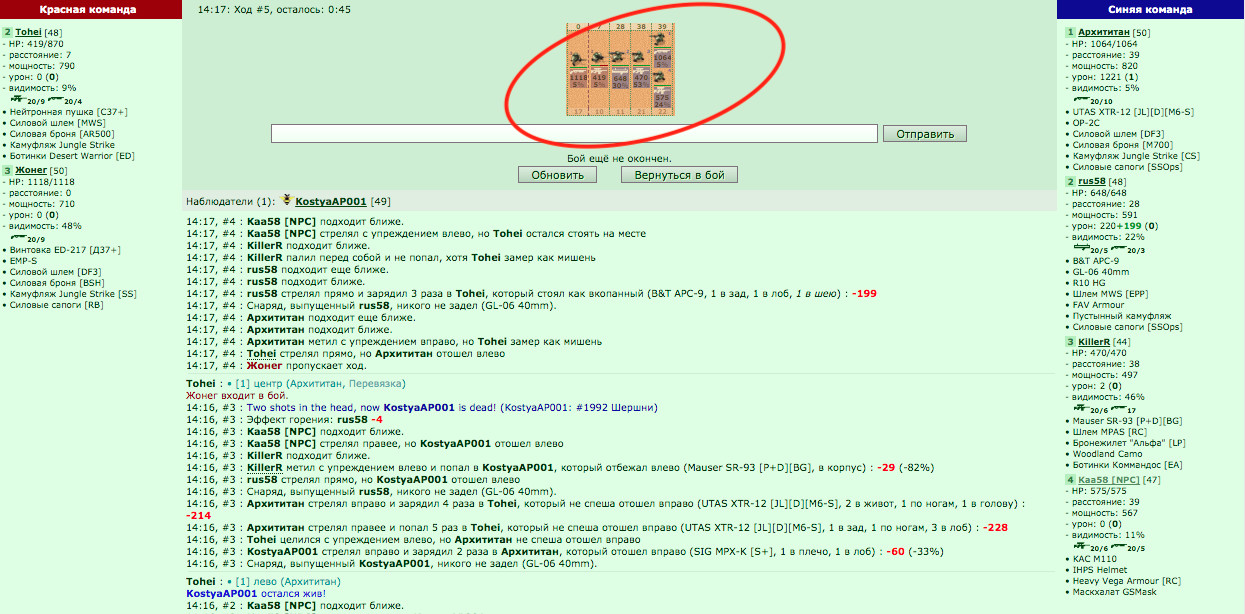1245x614 pixels.
Task: Click the Woodland Camo item under KillerR
Action: [1107, 454]
